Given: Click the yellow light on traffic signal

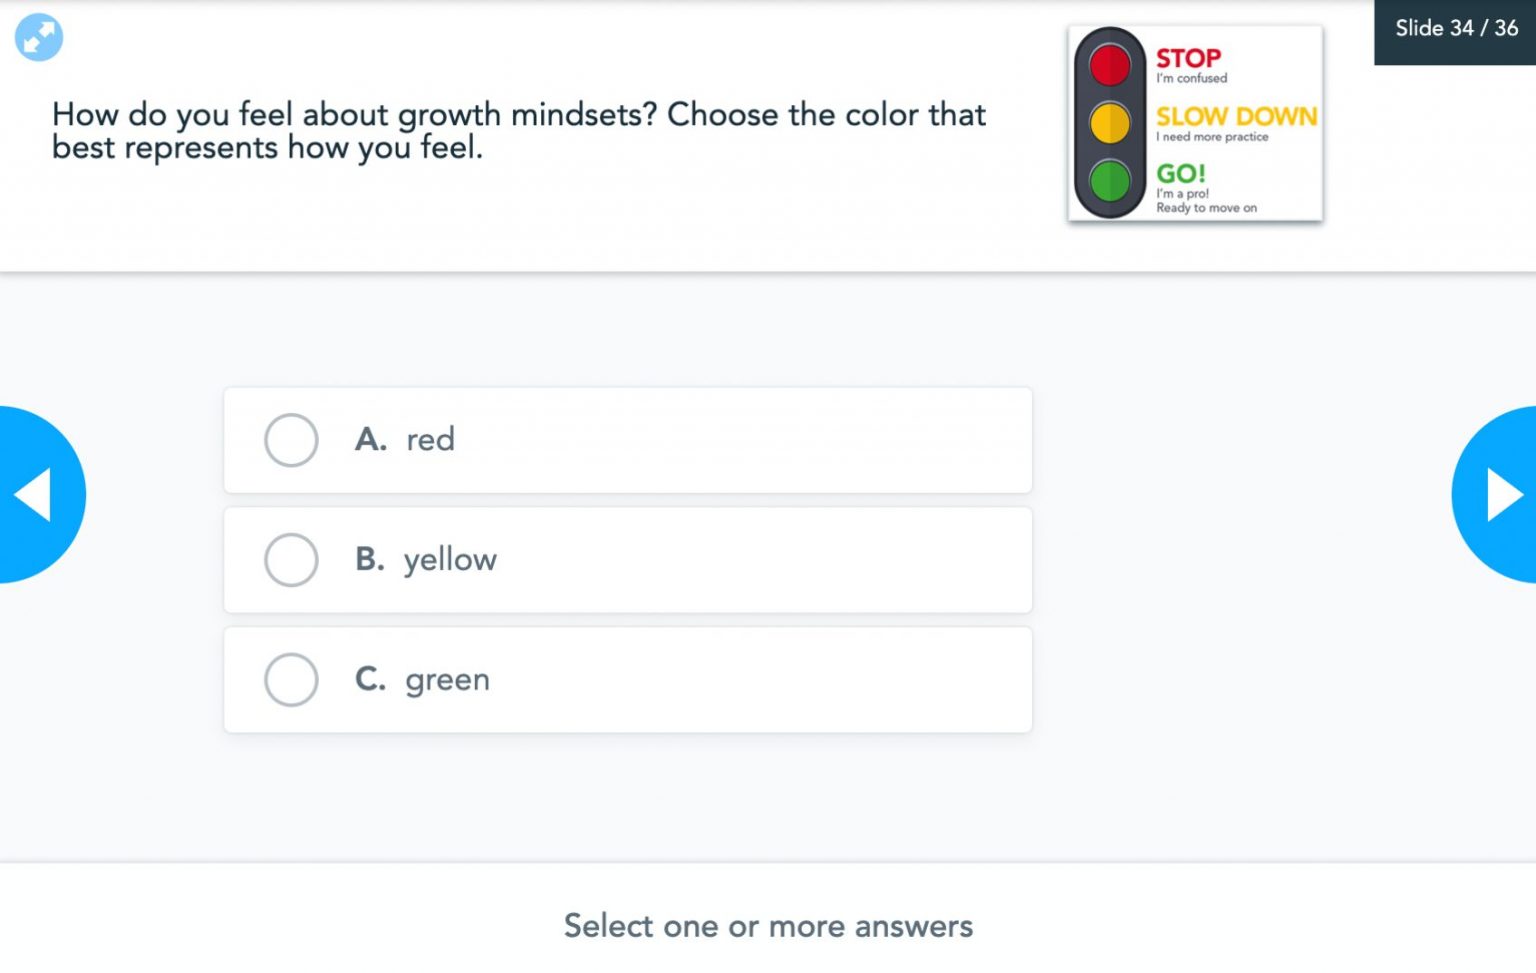Looking at the screenshot, I should [x=1110, y=123].
